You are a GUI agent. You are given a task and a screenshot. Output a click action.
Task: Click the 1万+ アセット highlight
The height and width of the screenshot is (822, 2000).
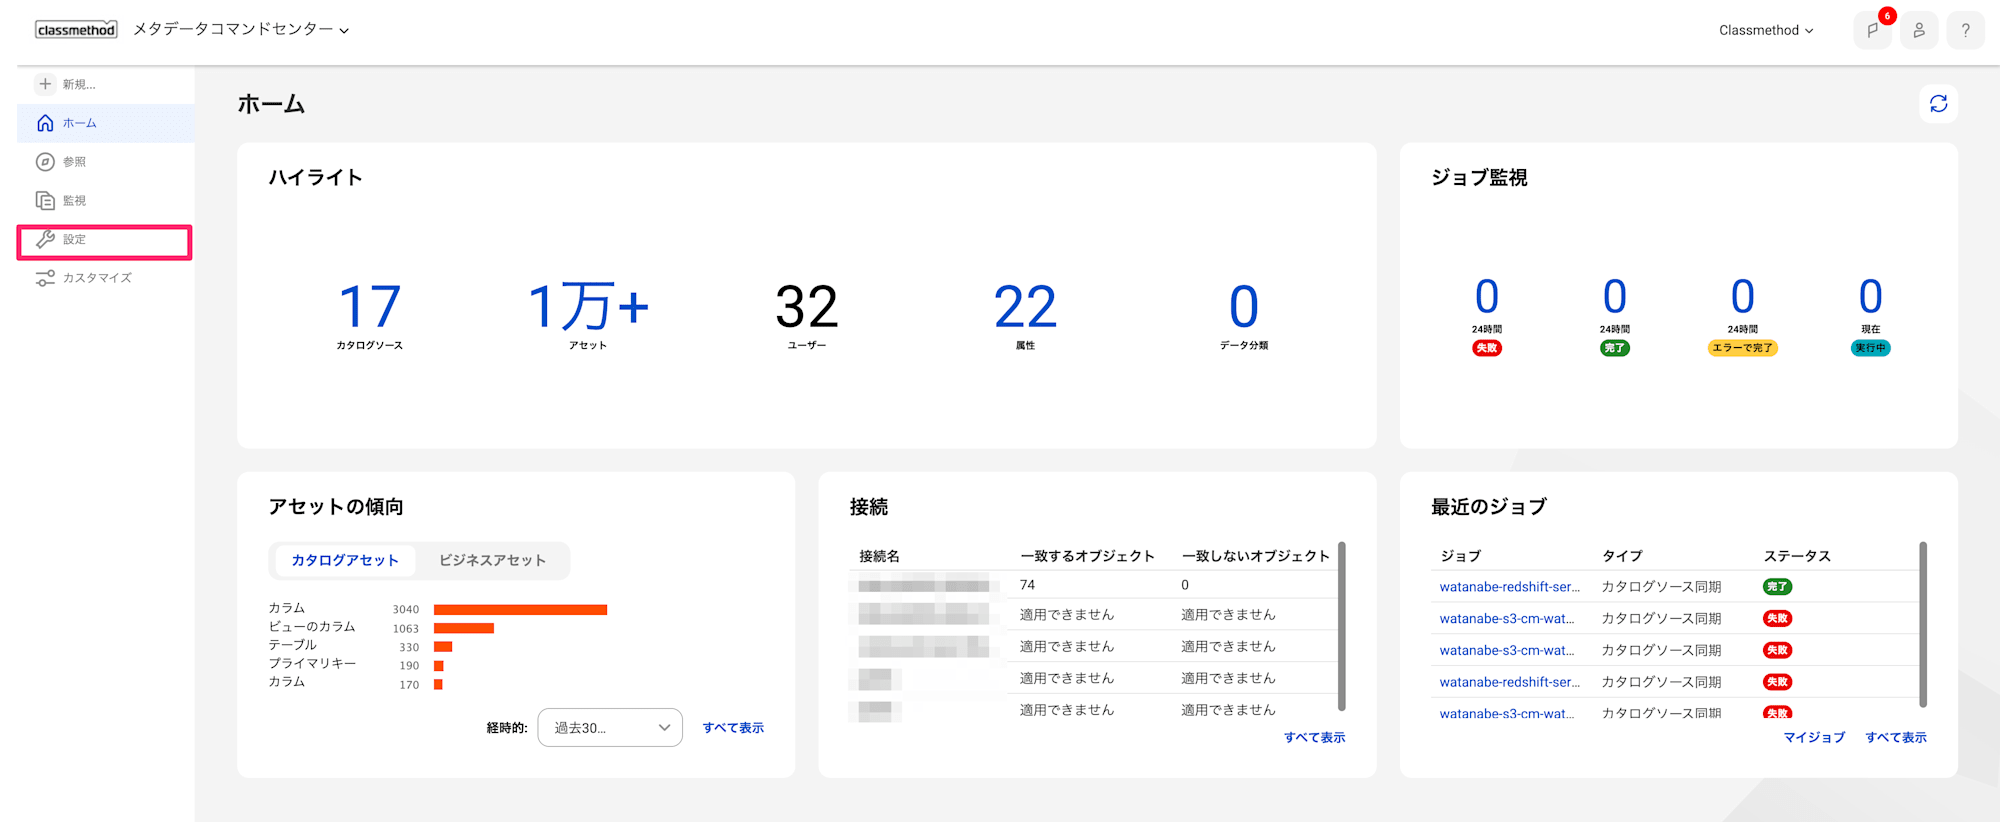(588, 315)
